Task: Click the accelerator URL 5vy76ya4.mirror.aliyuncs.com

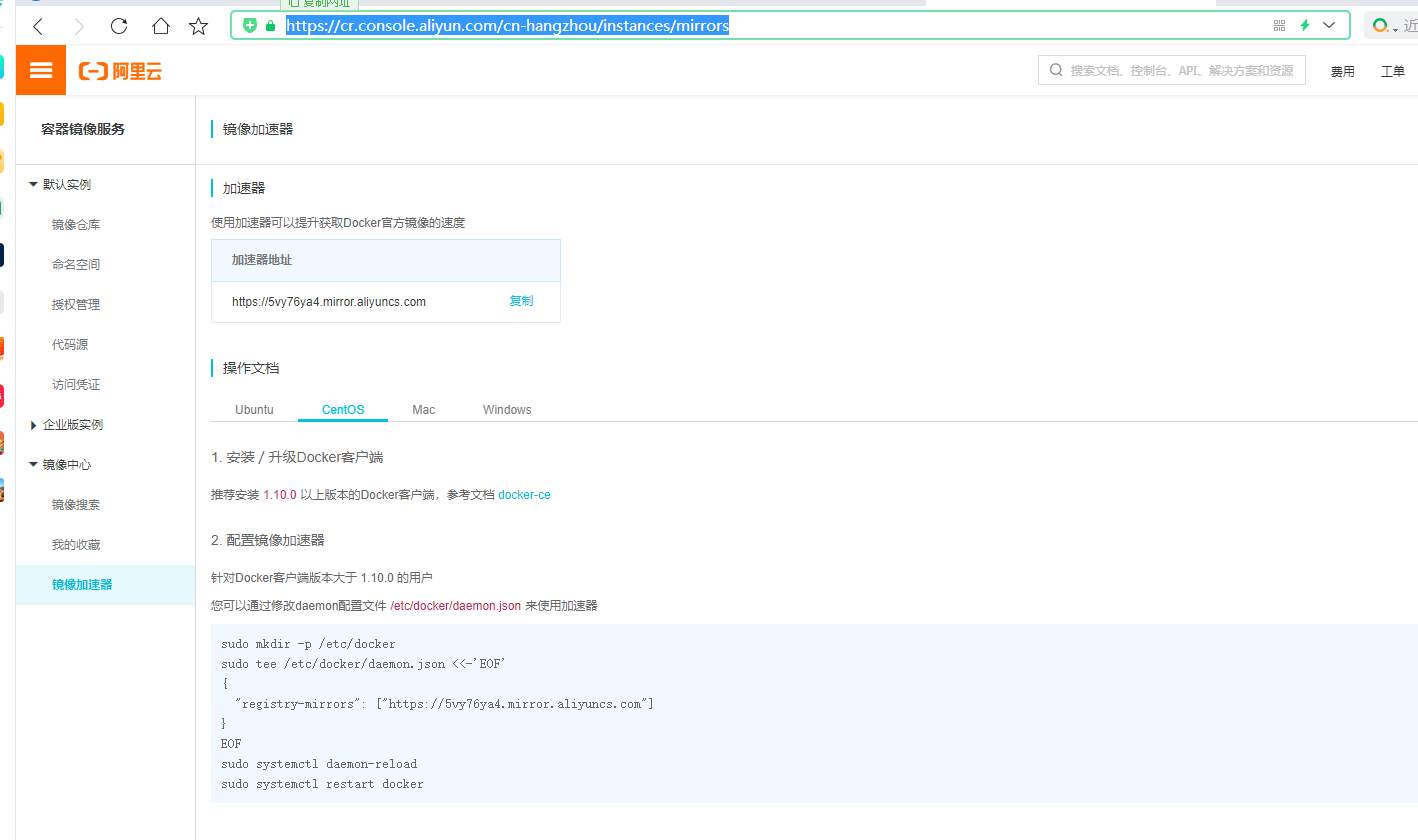Action: coord(329,302)
